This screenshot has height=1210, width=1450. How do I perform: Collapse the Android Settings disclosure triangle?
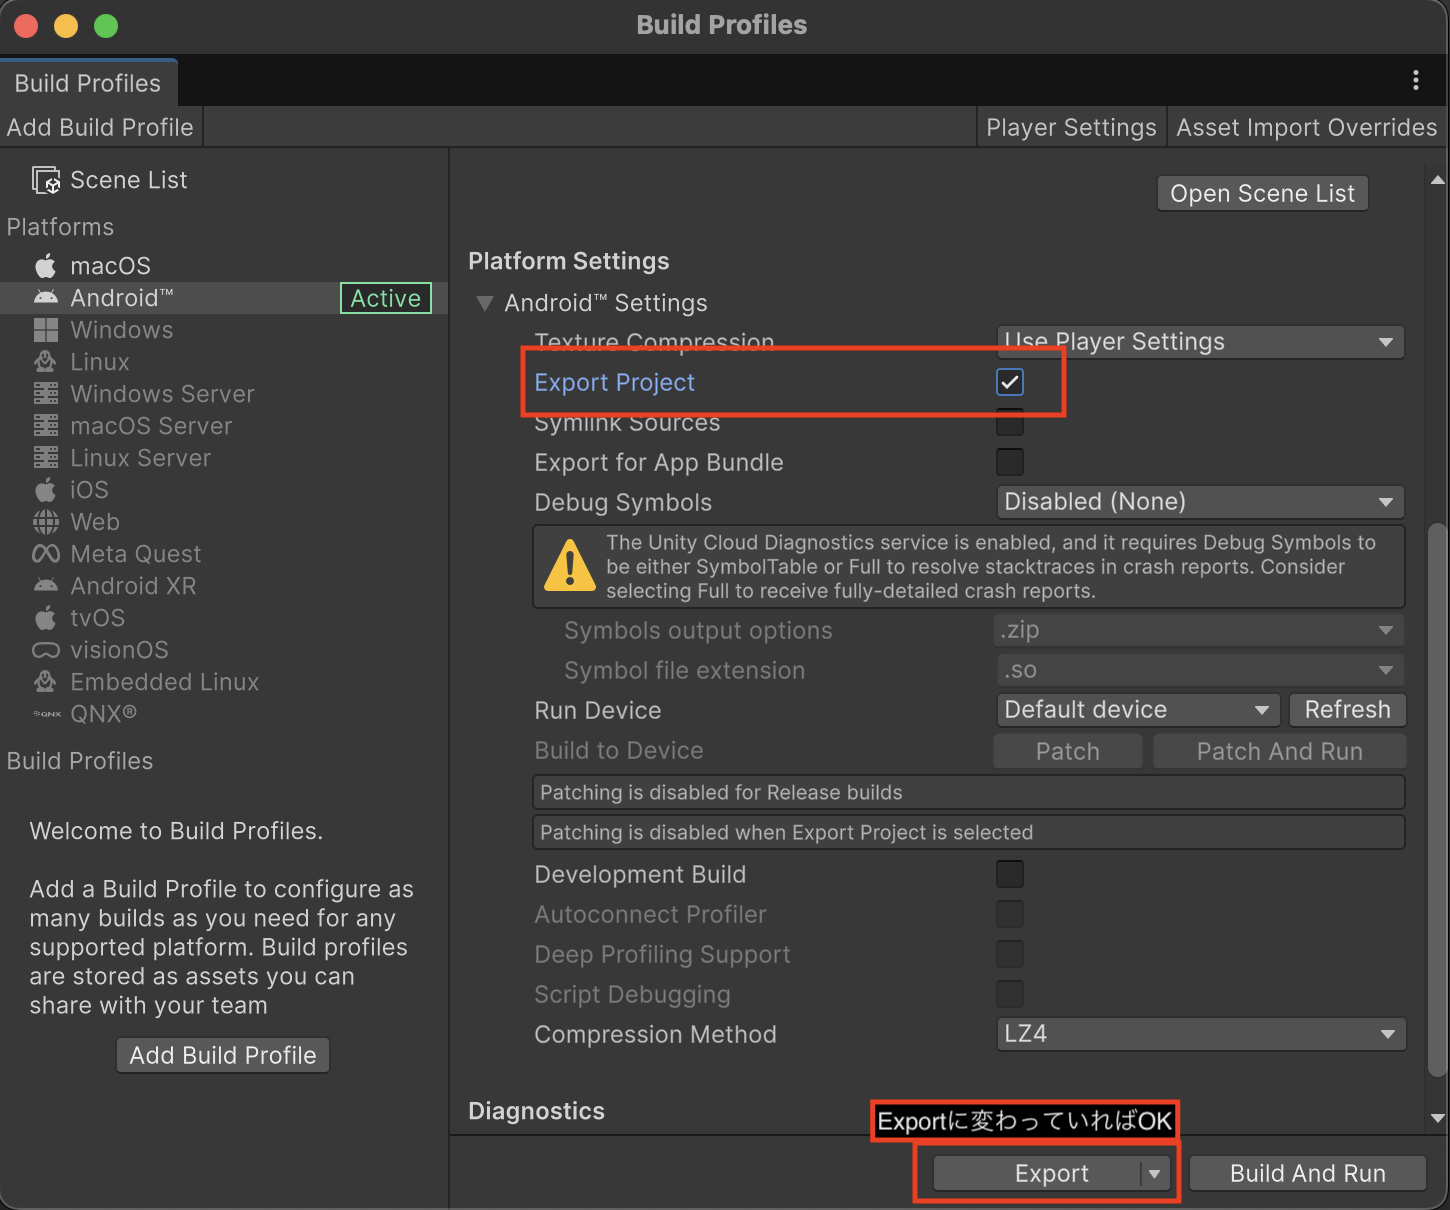485,303
